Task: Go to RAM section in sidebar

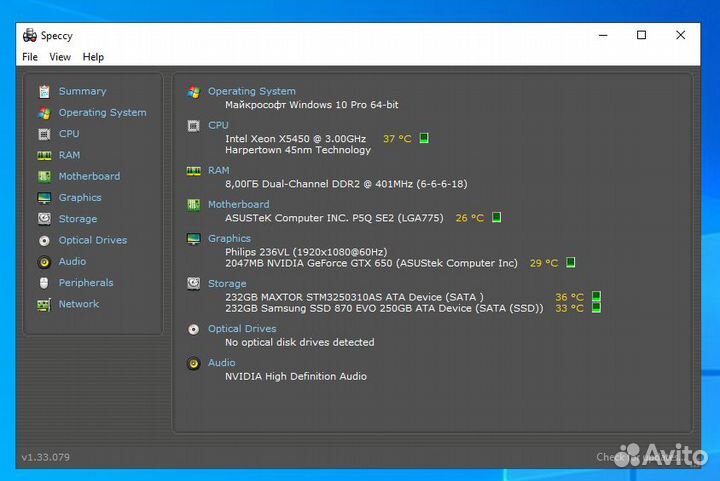Action: pyautogui.click(x=69, y=155)
